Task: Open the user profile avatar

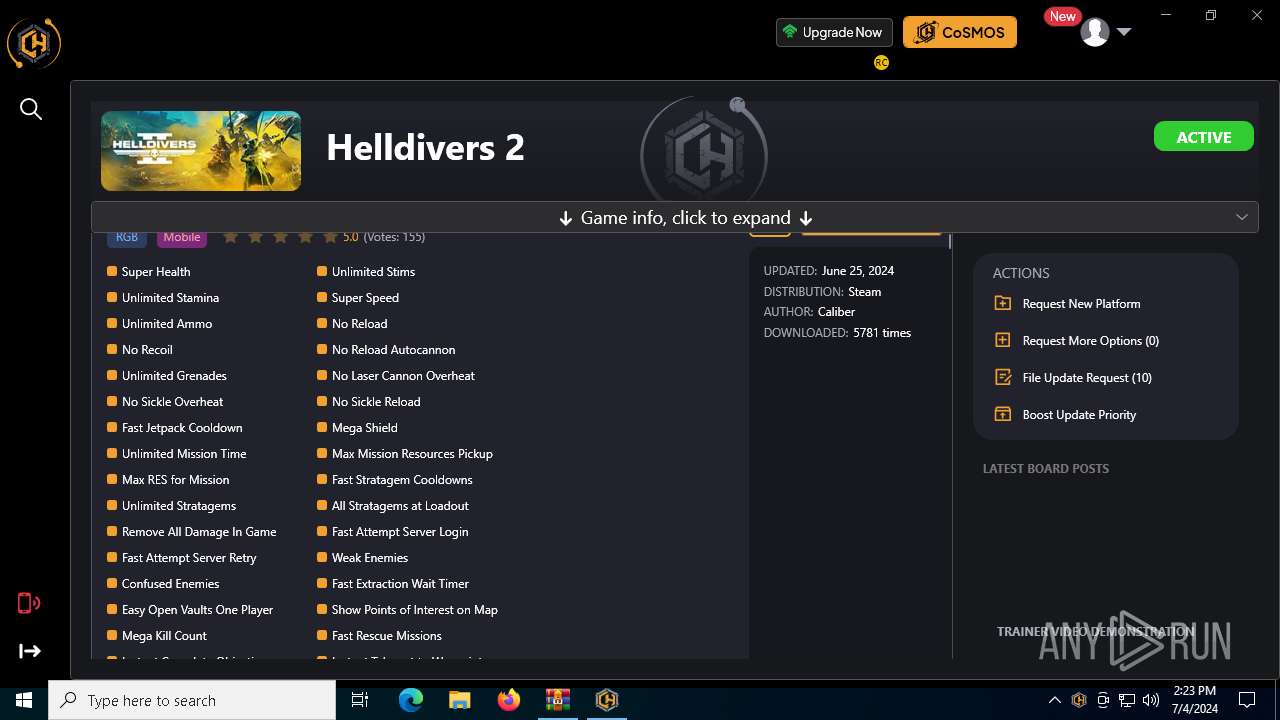Action: pos(1095,32)
